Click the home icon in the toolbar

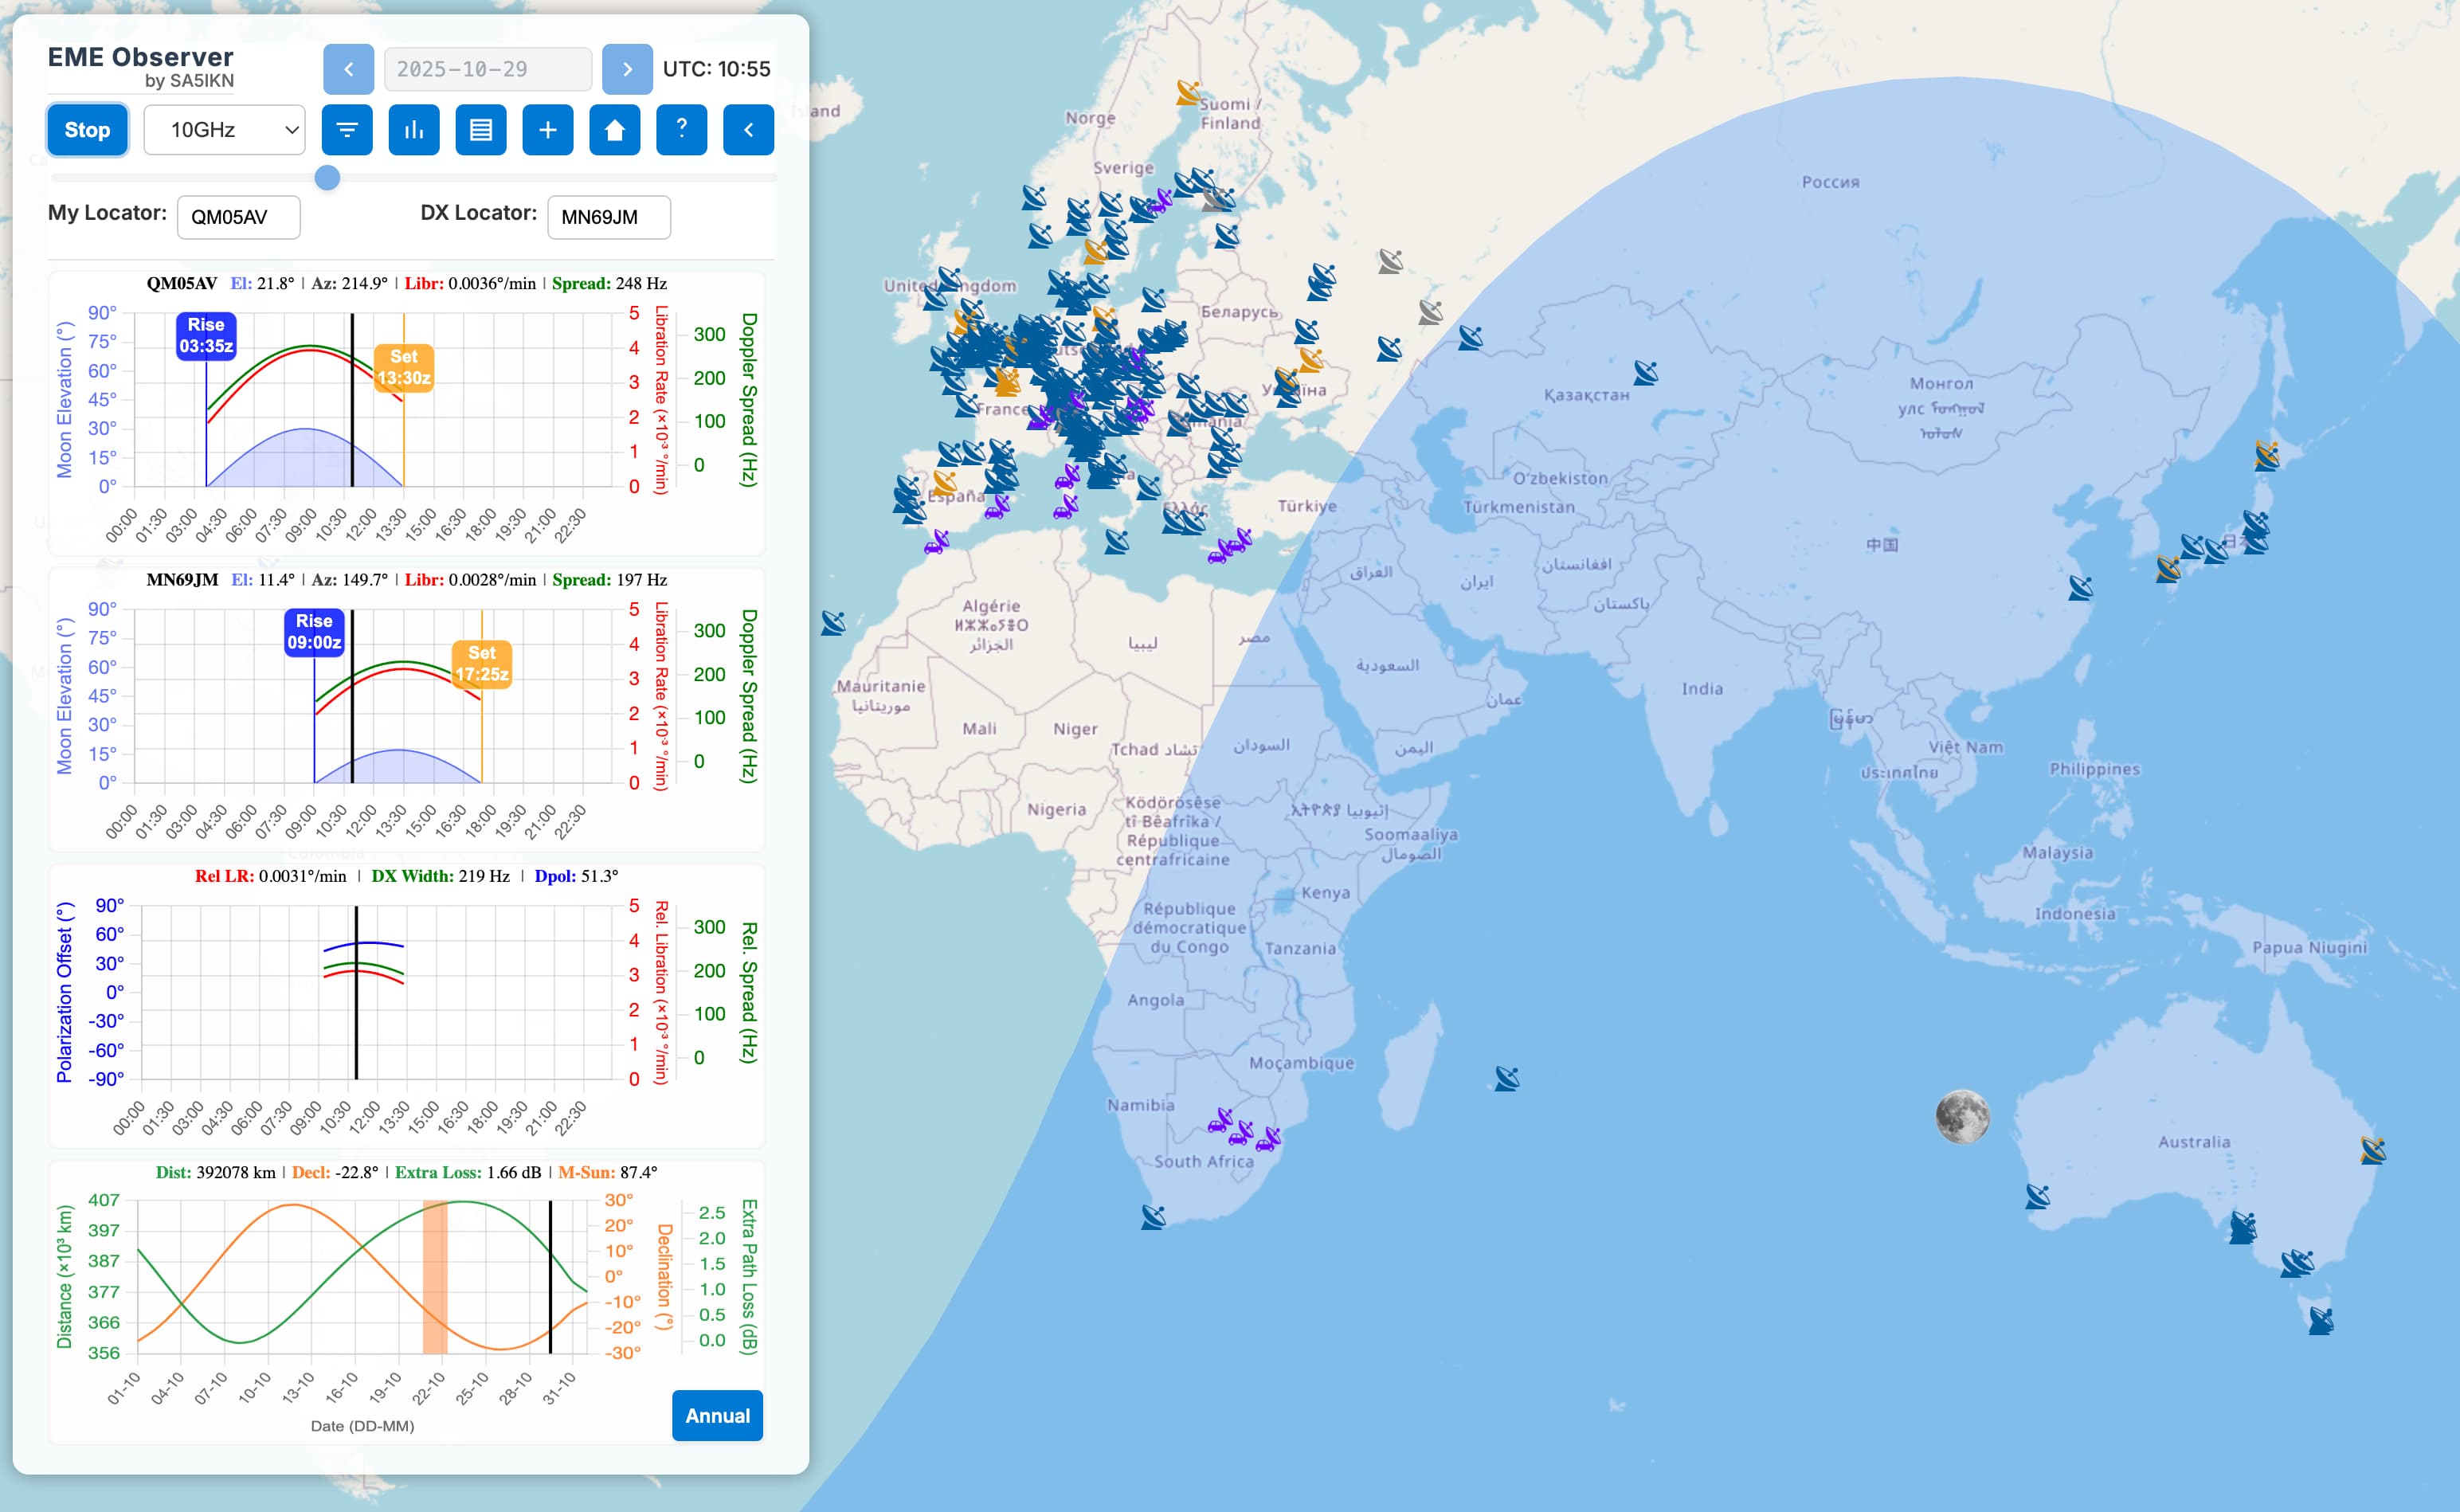pyautogui.click(x=615, y=129)
